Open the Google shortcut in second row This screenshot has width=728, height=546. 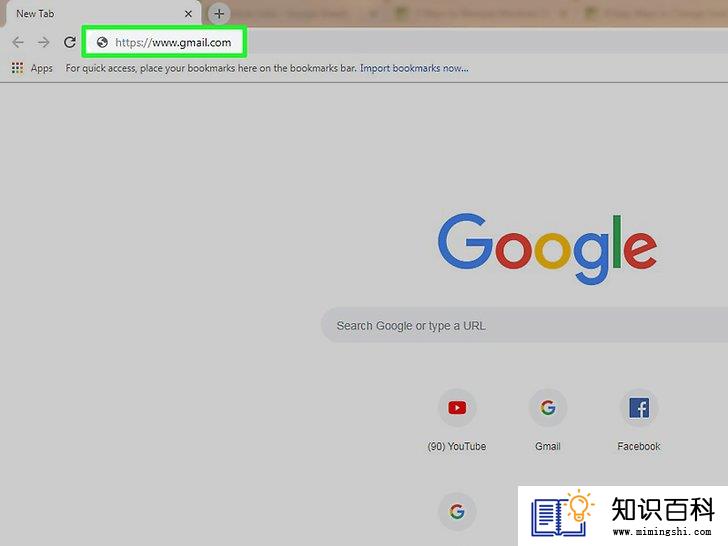pos(457,511)
